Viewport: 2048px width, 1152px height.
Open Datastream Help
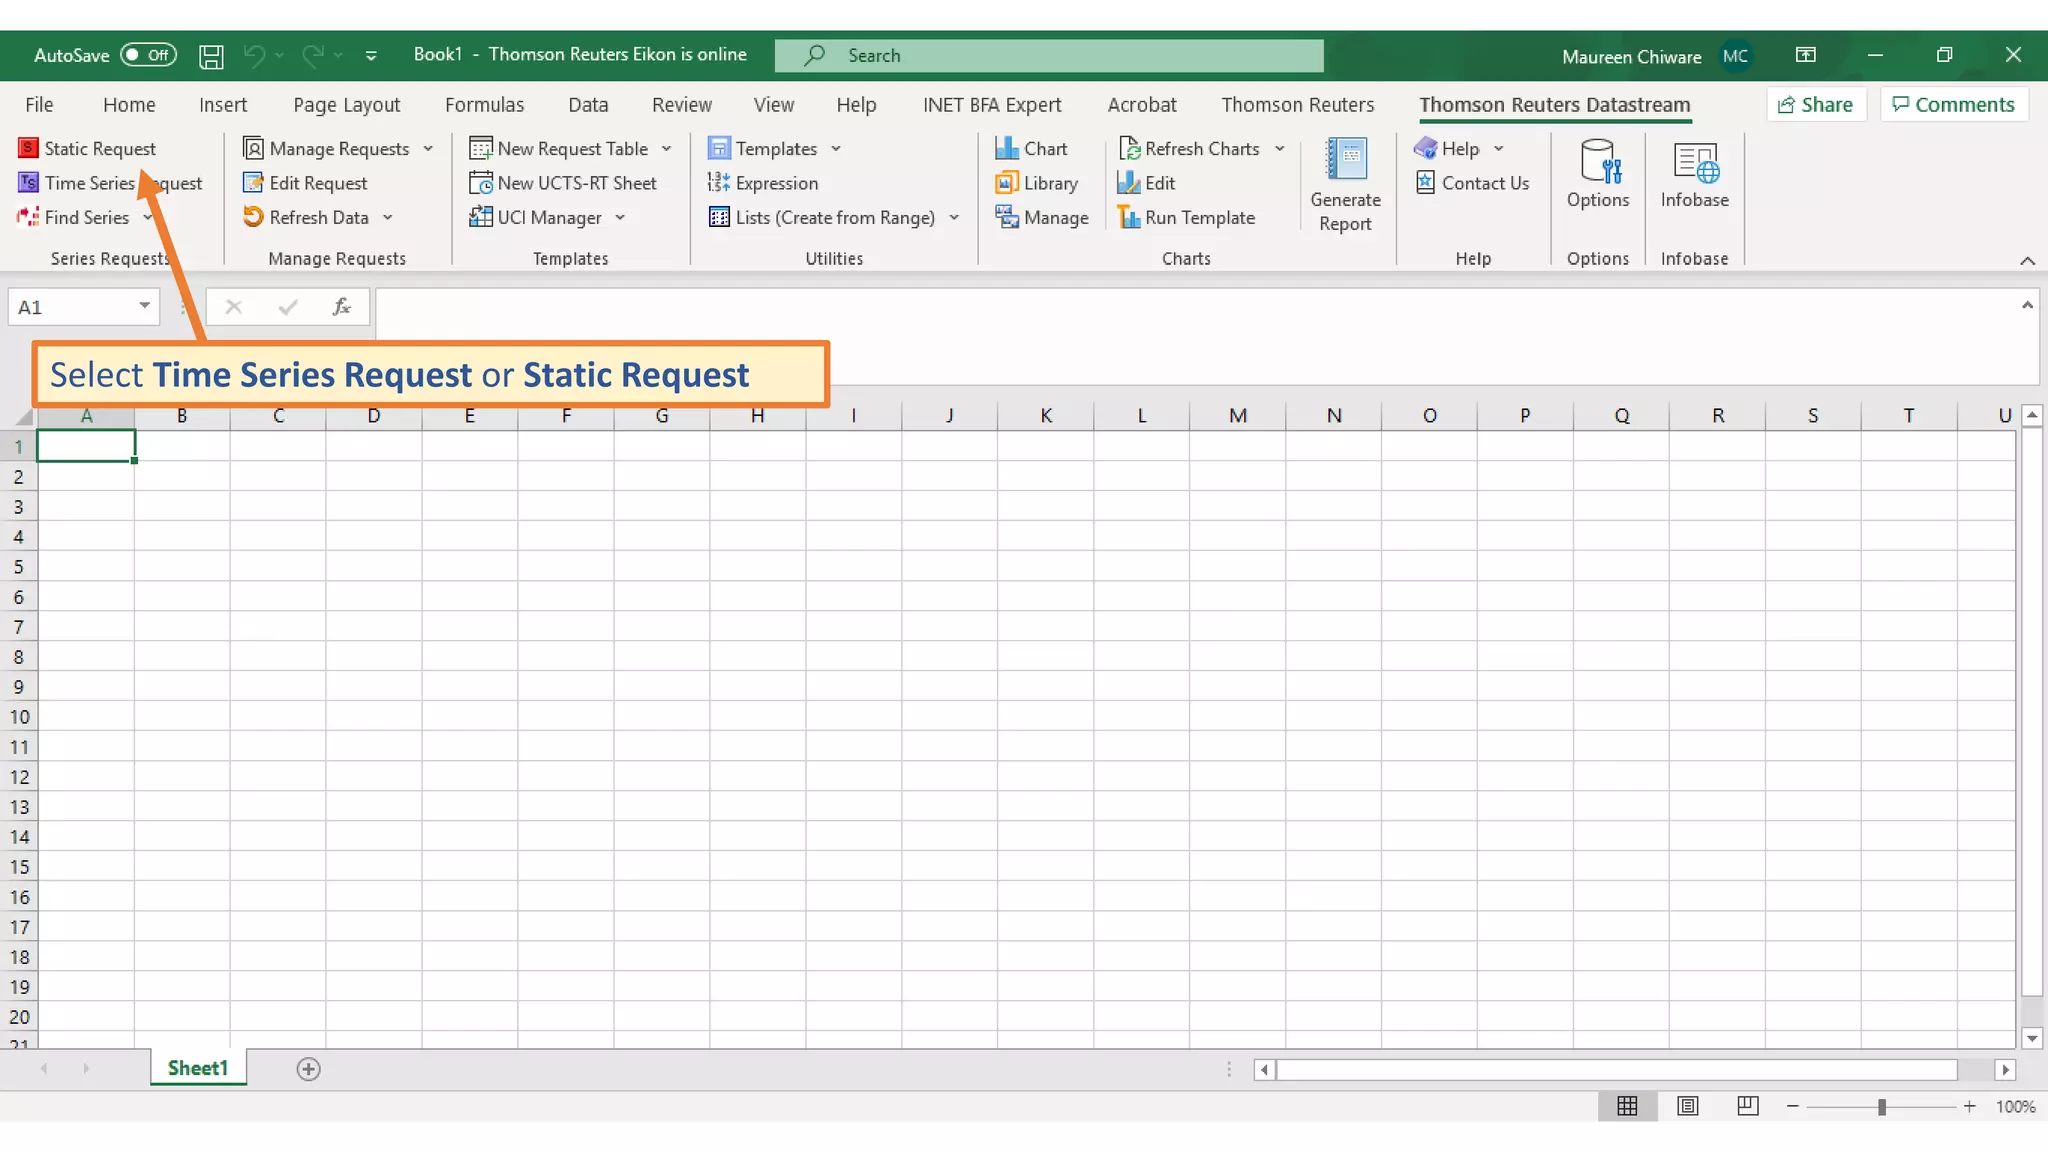1447,148
